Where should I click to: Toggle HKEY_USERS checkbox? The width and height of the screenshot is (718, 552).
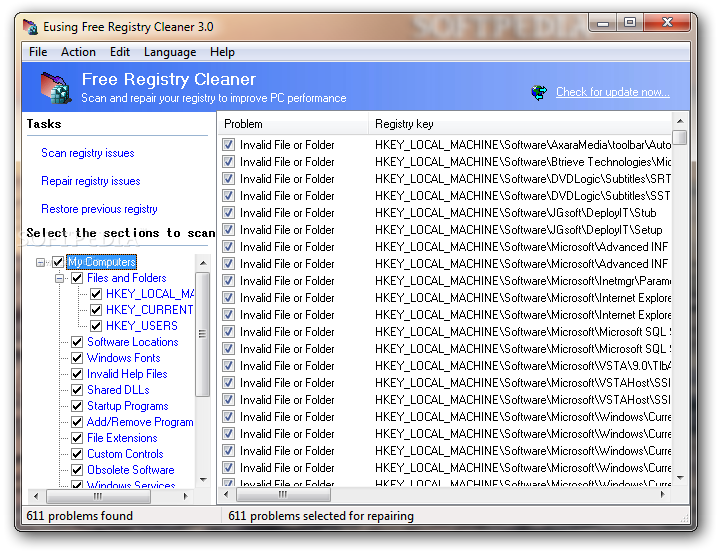click(96, 326)
